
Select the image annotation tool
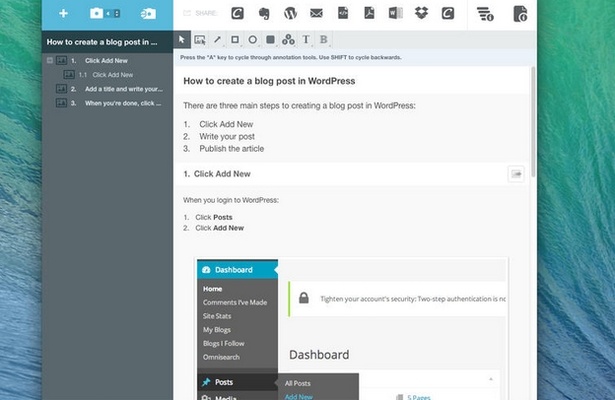click(200, 40)
